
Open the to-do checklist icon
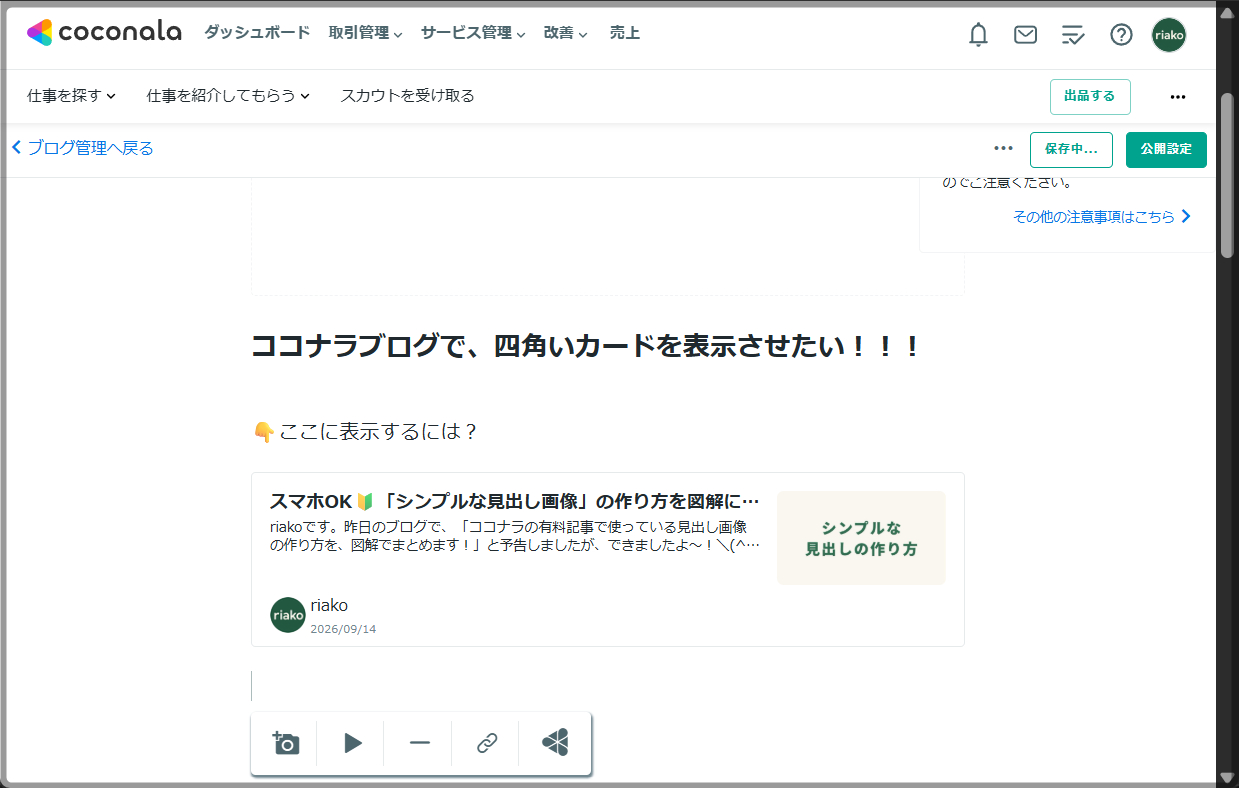pyautogui.click(x=1073, y=35)
